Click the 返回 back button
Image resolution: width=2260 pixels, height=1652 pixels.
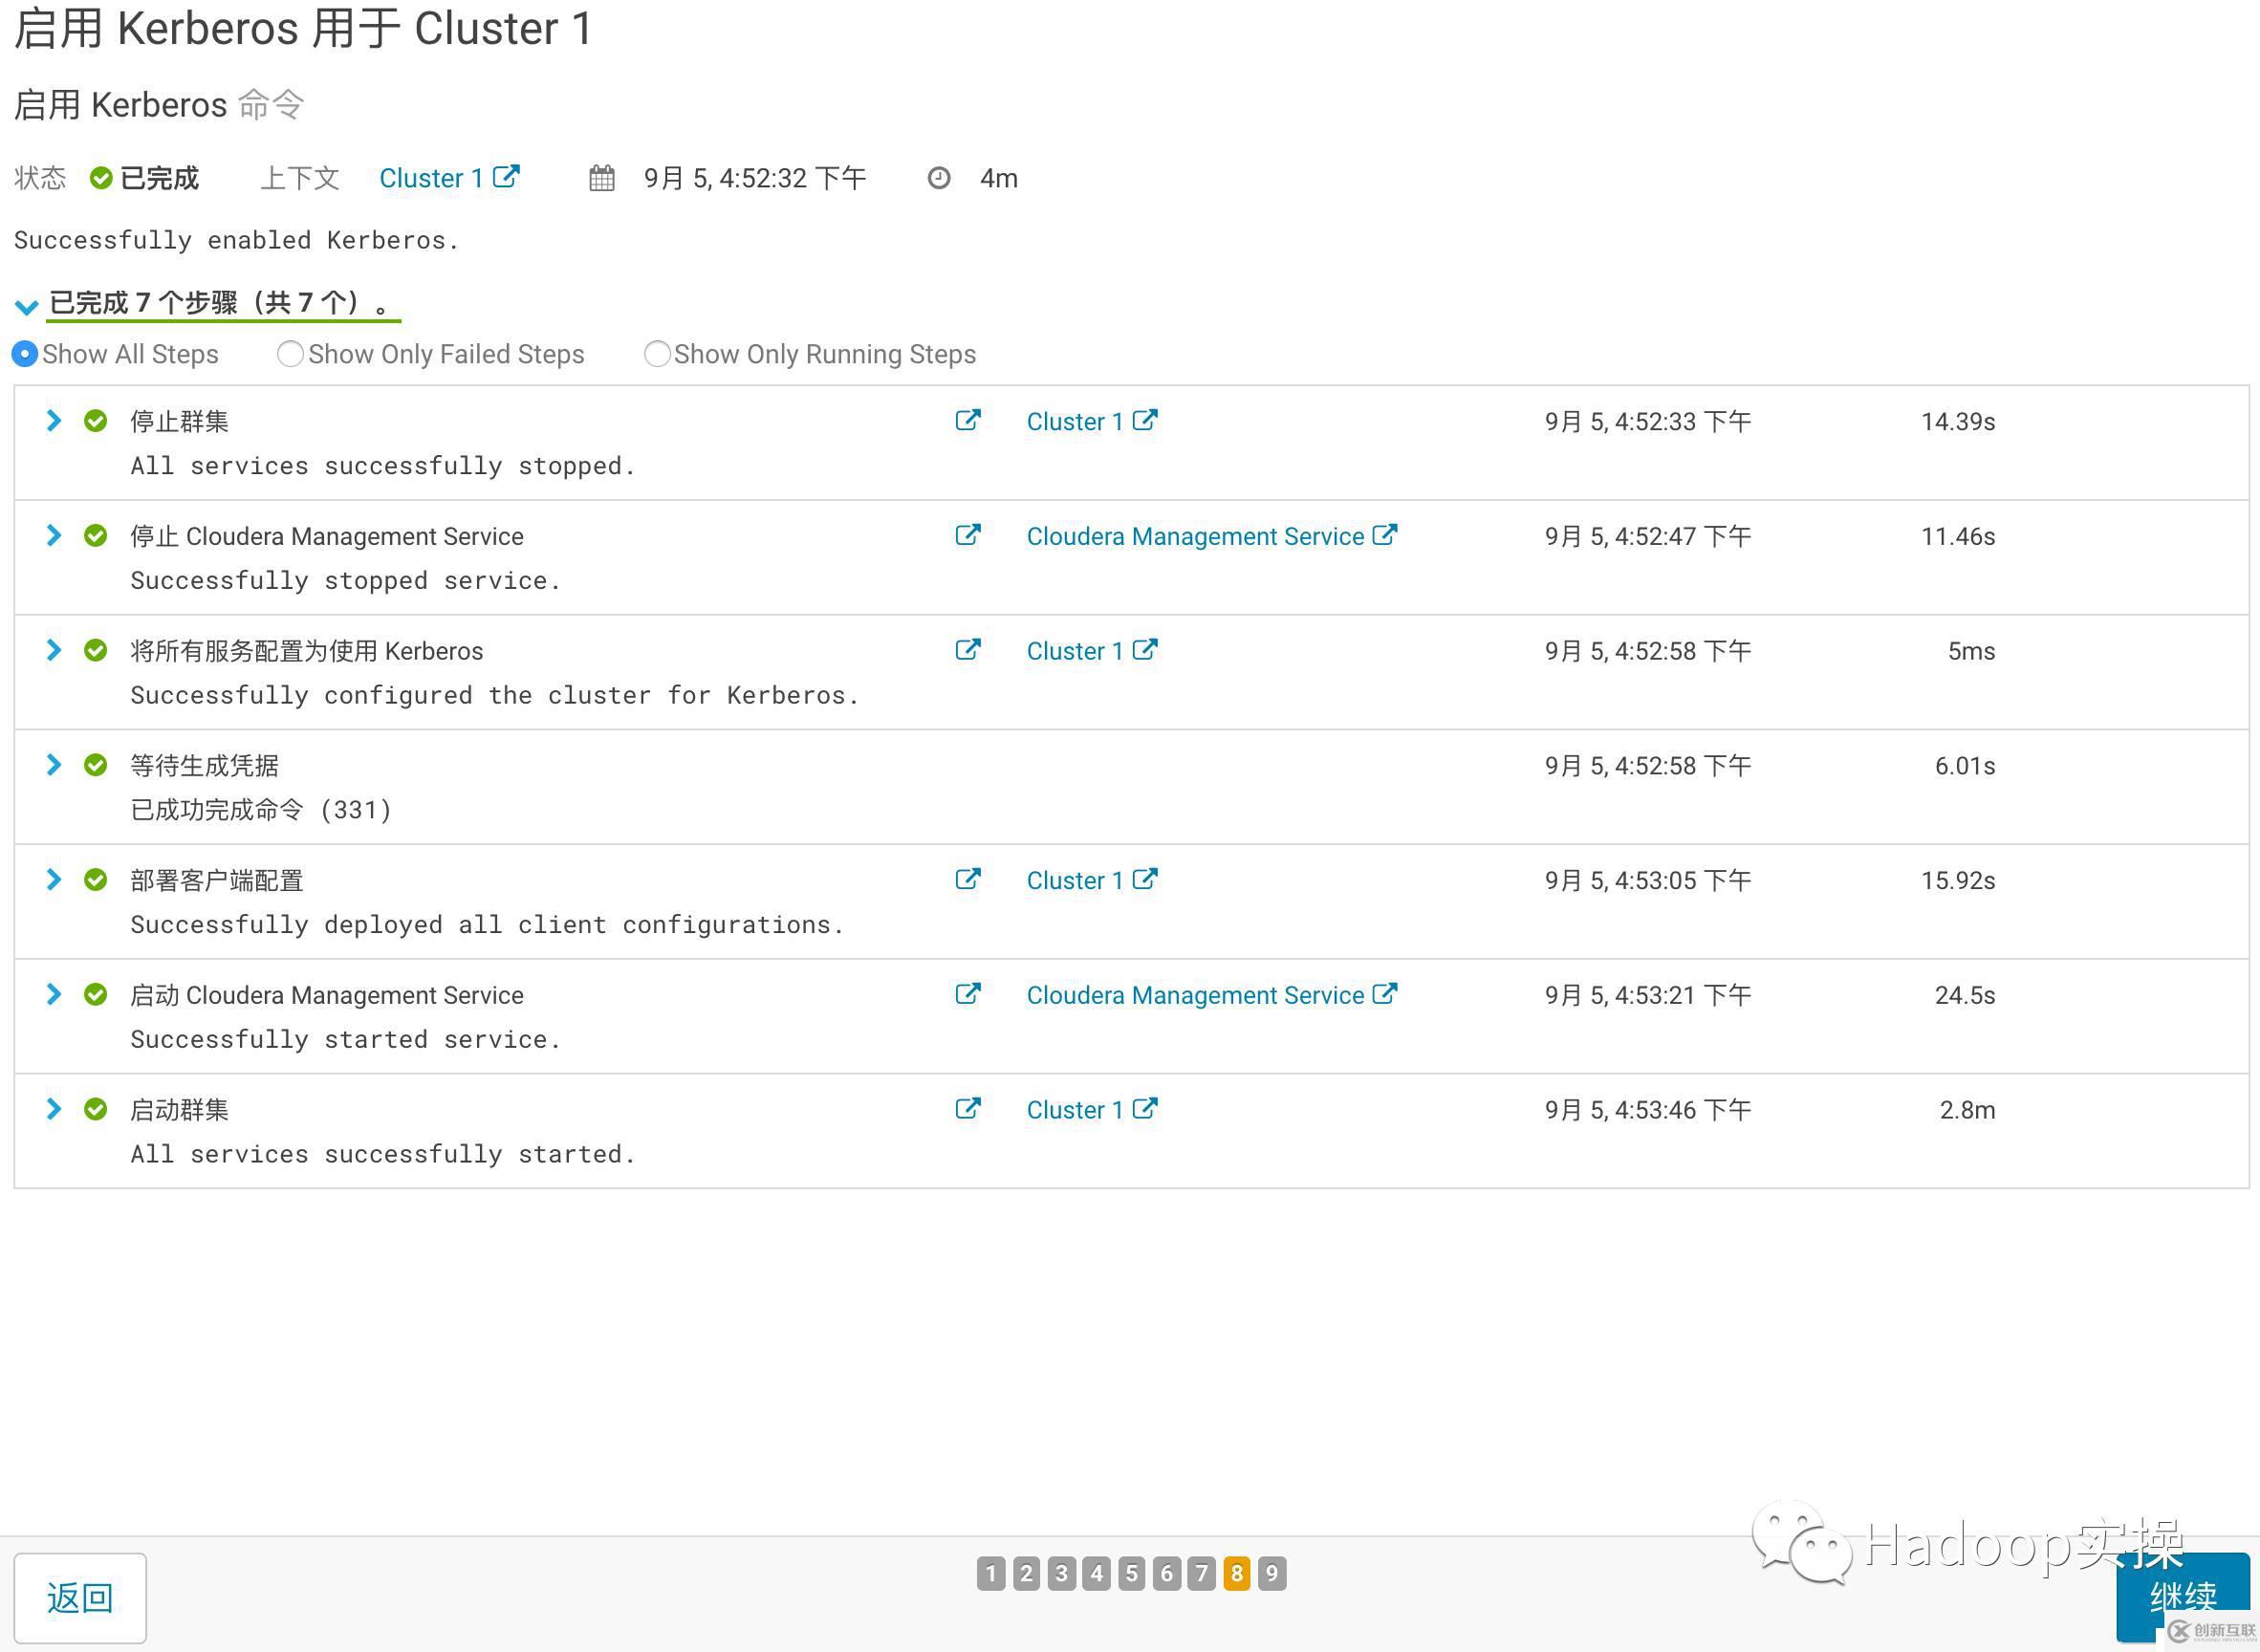[80, 1597]
